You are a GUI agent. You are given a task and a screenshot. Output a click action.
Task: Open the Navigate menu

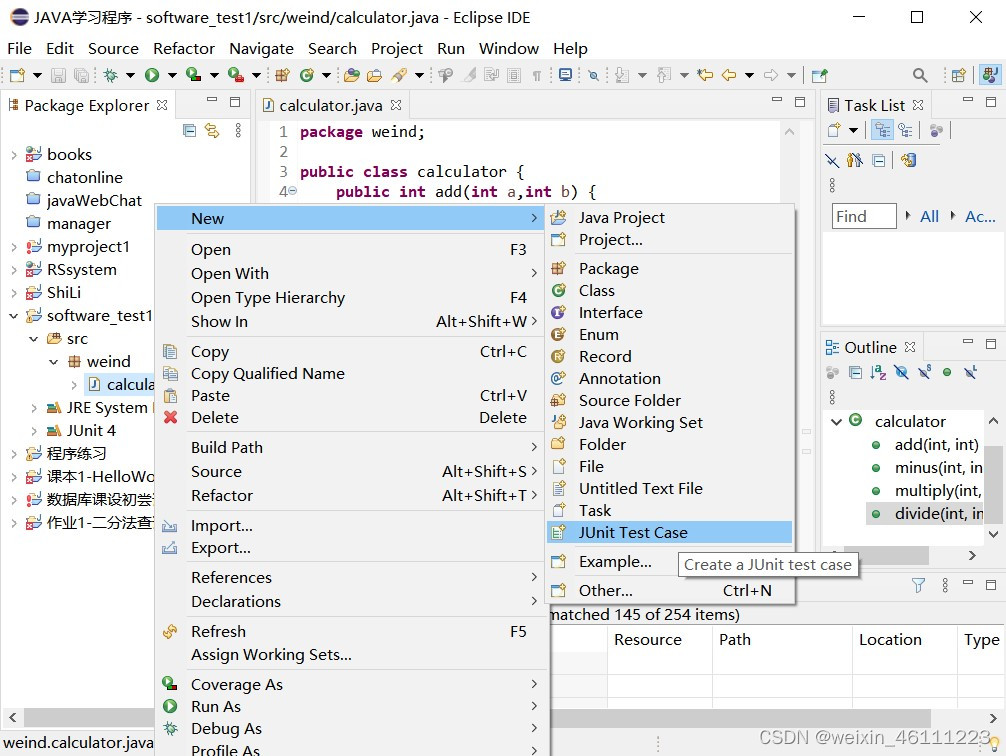tap(261, 49)
